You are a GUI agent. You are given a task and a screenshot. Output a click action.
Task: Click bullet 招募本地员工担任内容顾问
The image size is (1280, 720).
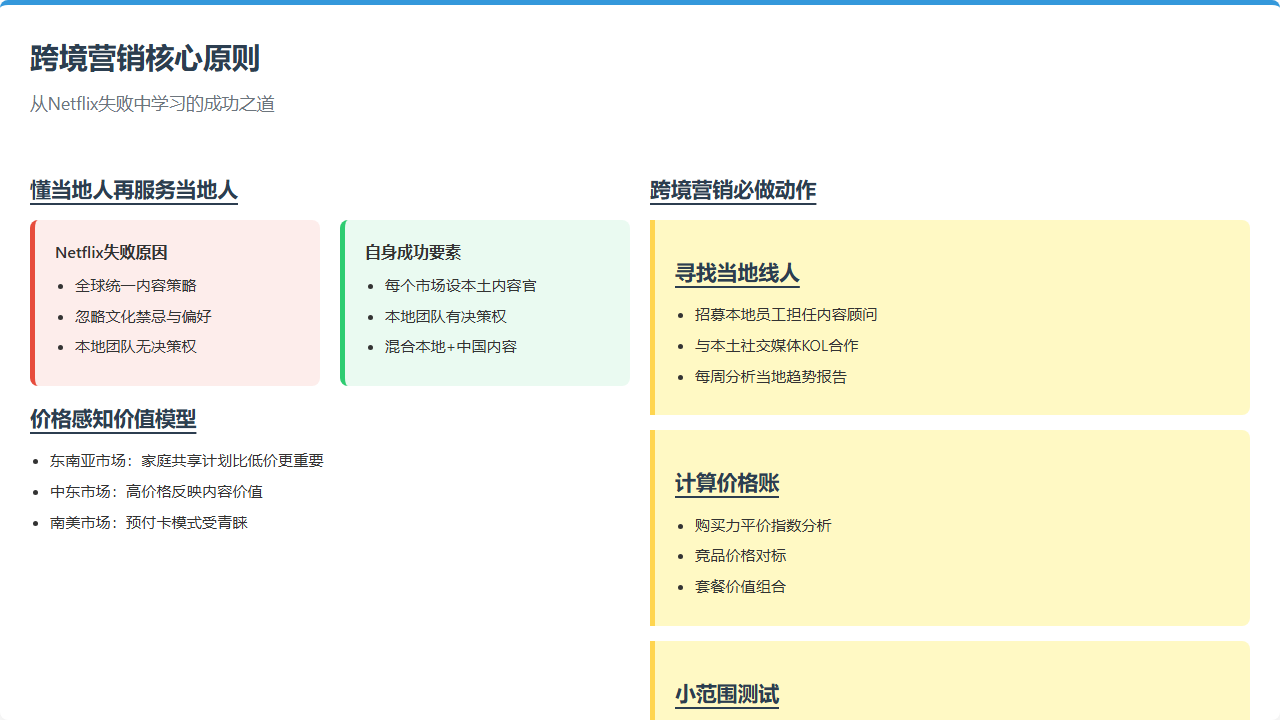[x=786, y=315]
